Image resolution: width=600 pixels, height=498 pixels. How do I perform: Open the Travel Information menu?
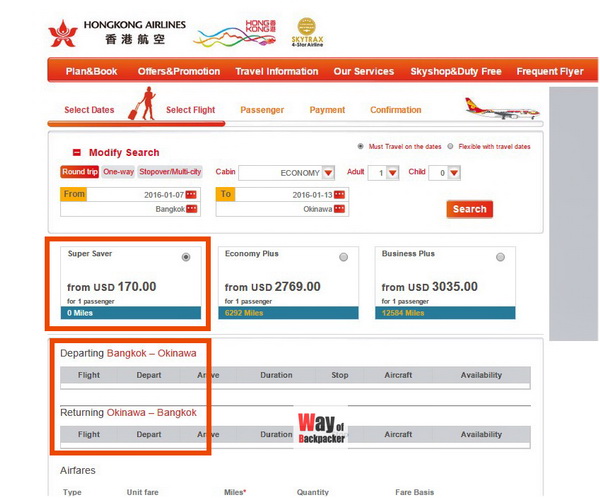277,71
